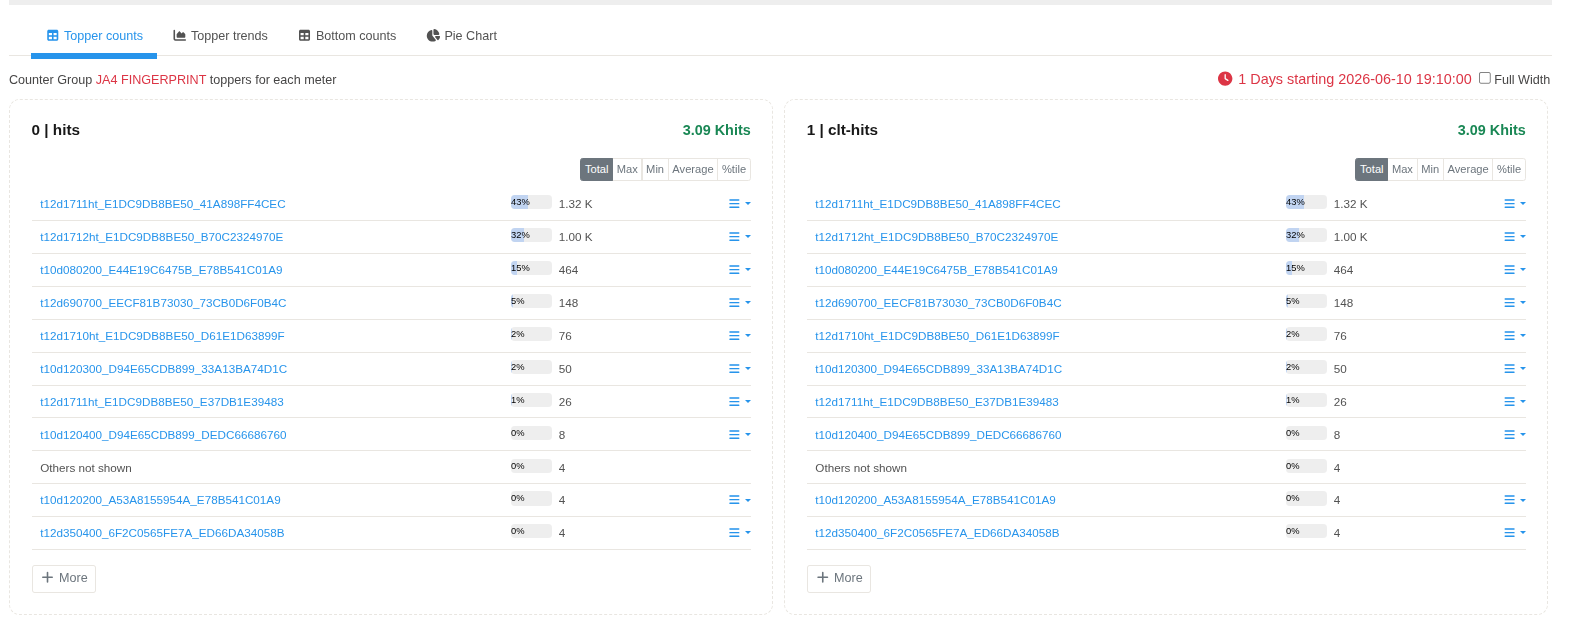Screen dimensions: 1569x629
Task: Select Max in the hits panel
Action: pyautogui.click(x=627, y=169)
